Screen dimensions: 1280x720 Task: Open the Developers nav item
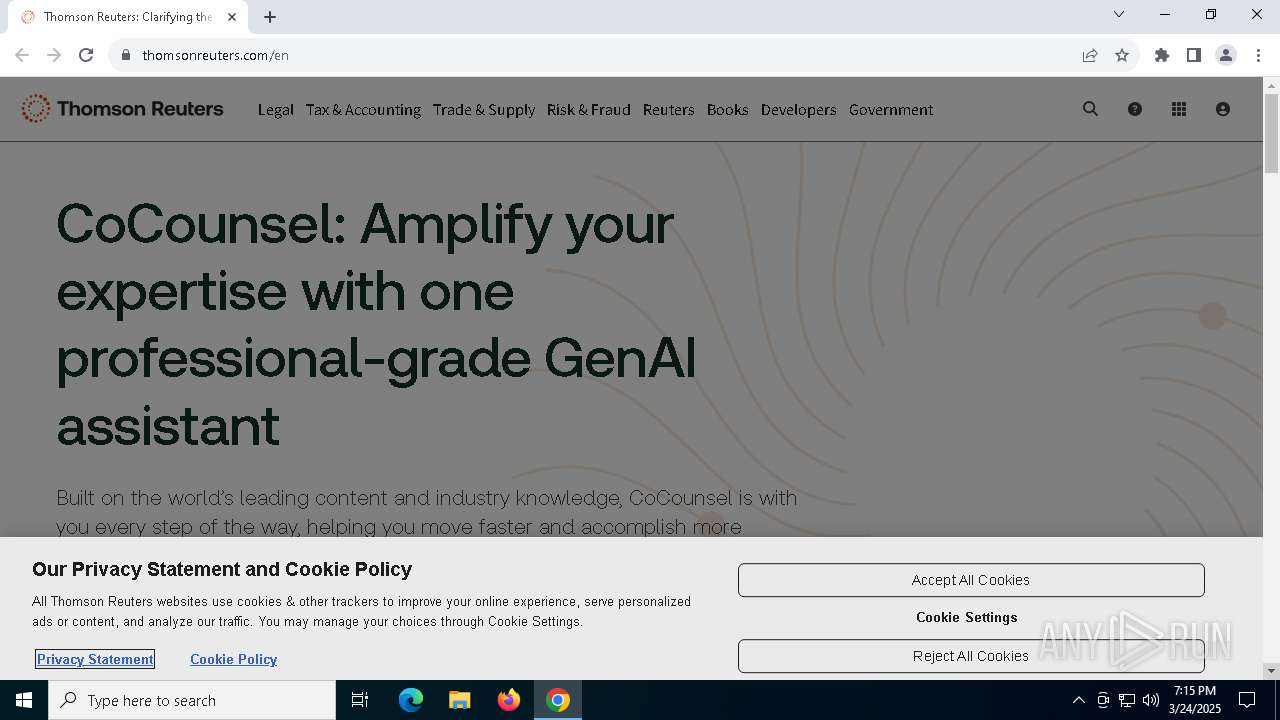[798, 110]
